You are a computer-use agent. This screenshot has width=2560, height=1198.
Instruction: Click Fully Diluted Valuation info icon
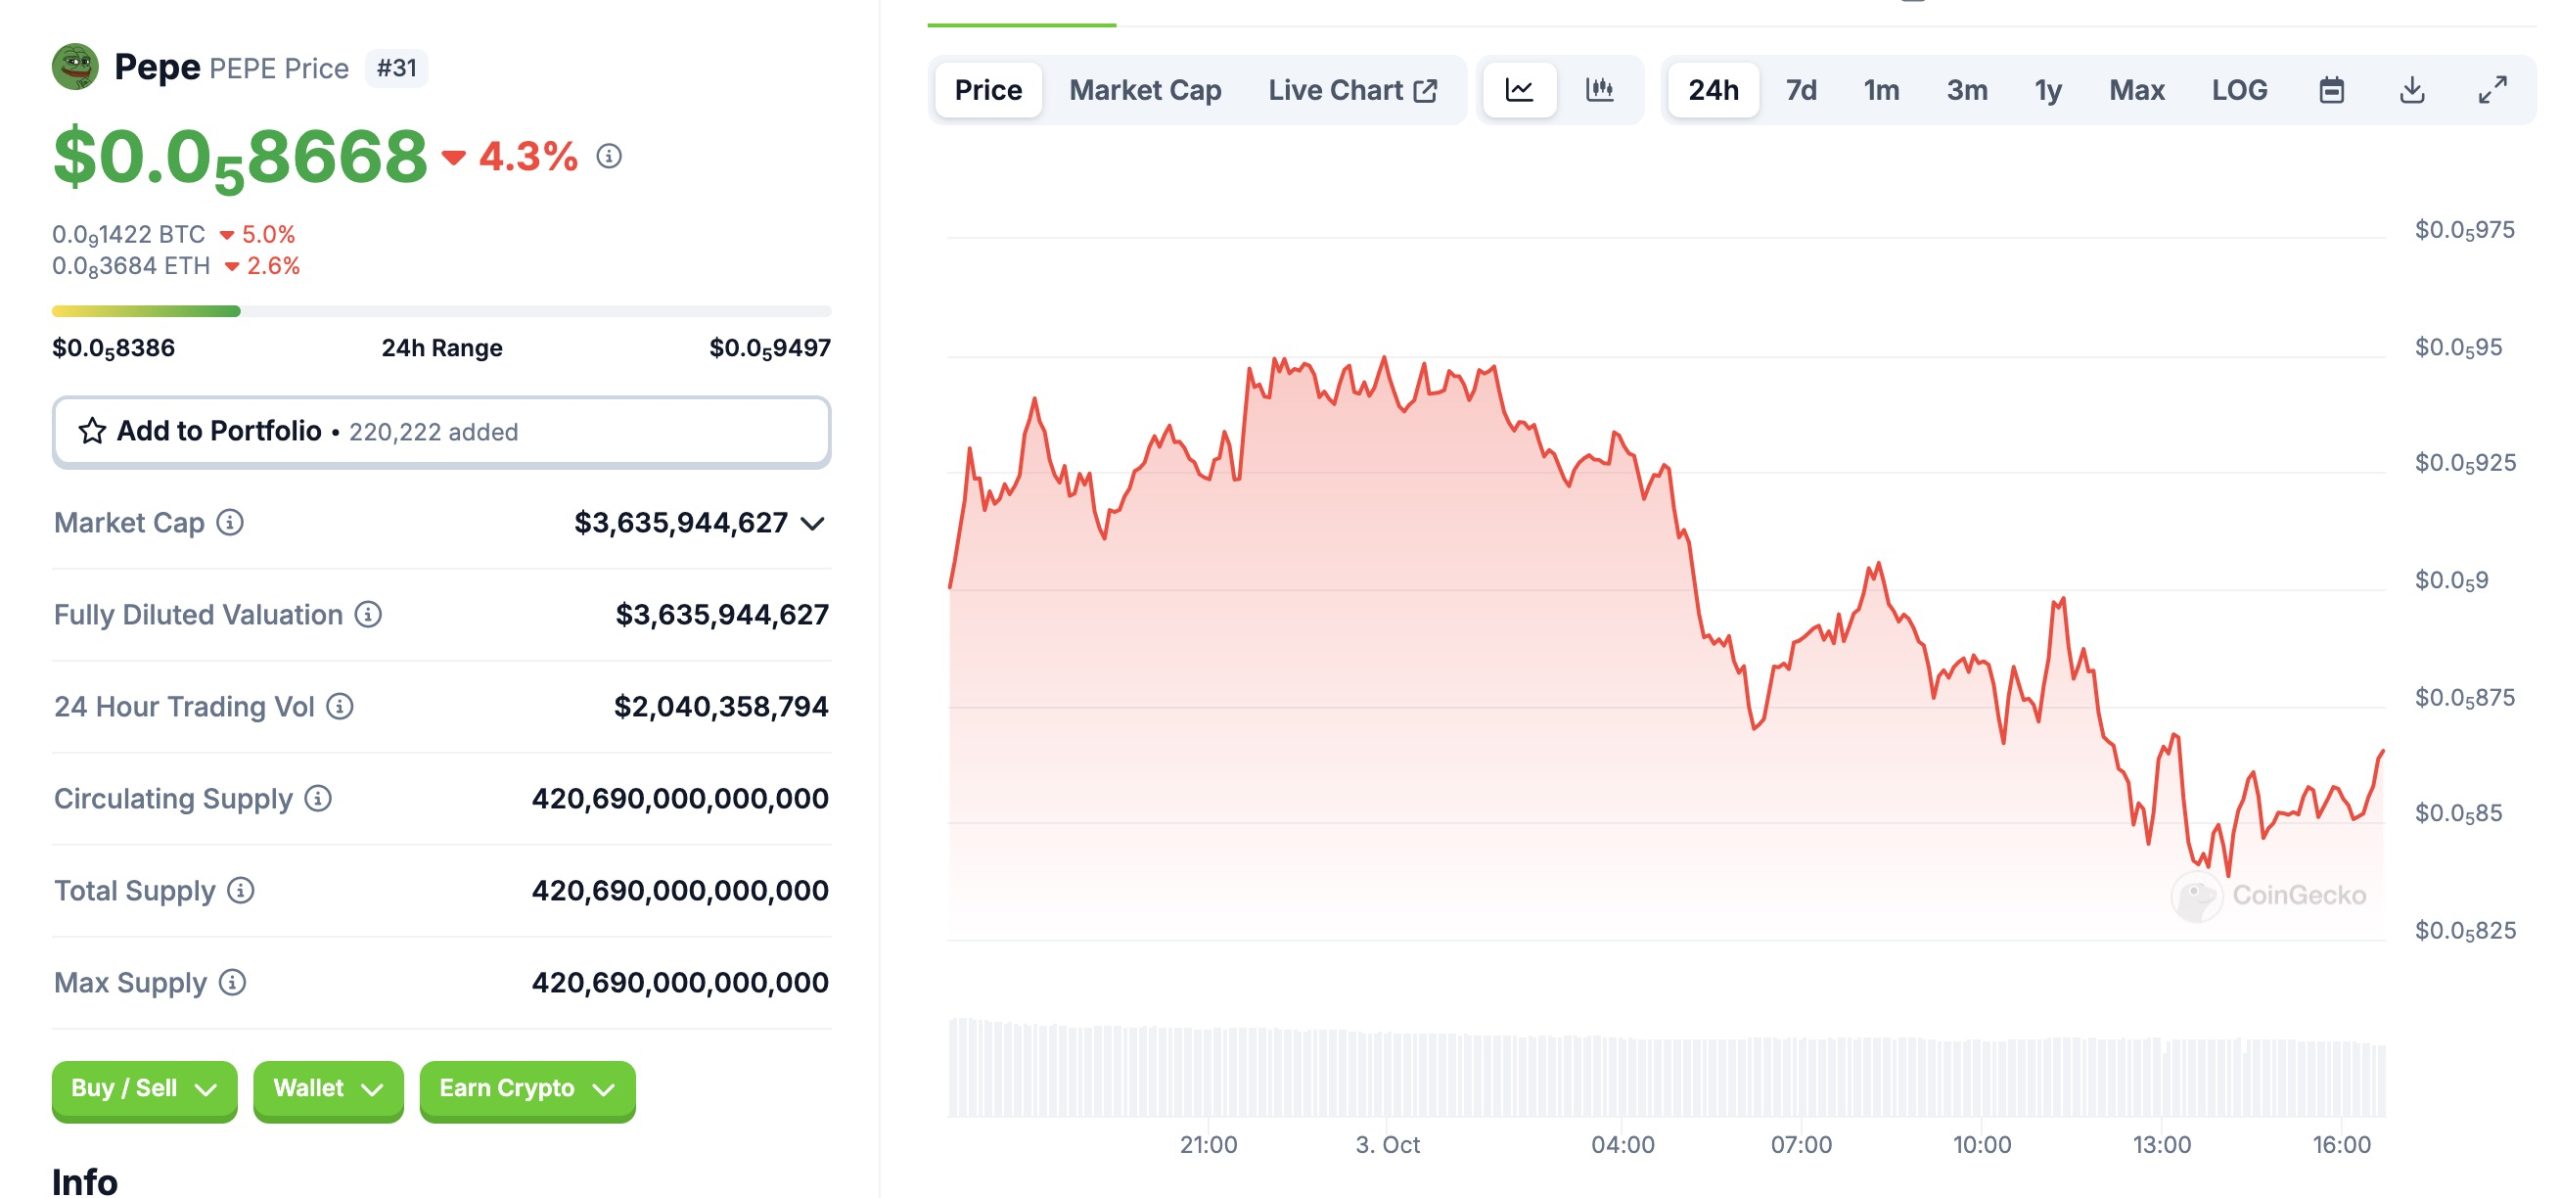[368, 614]
